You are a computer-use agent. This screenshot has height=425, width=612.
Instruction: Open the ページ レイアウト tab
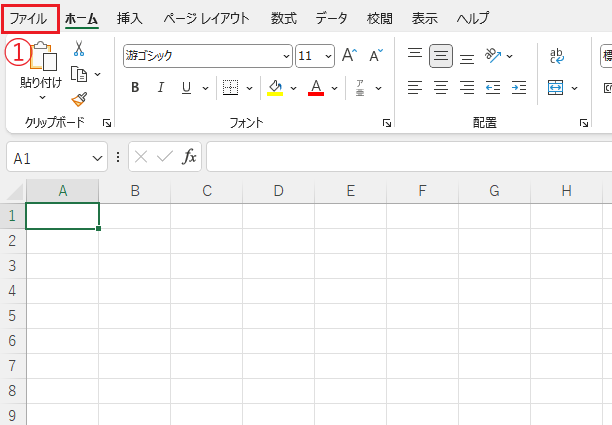coord(206,18)
